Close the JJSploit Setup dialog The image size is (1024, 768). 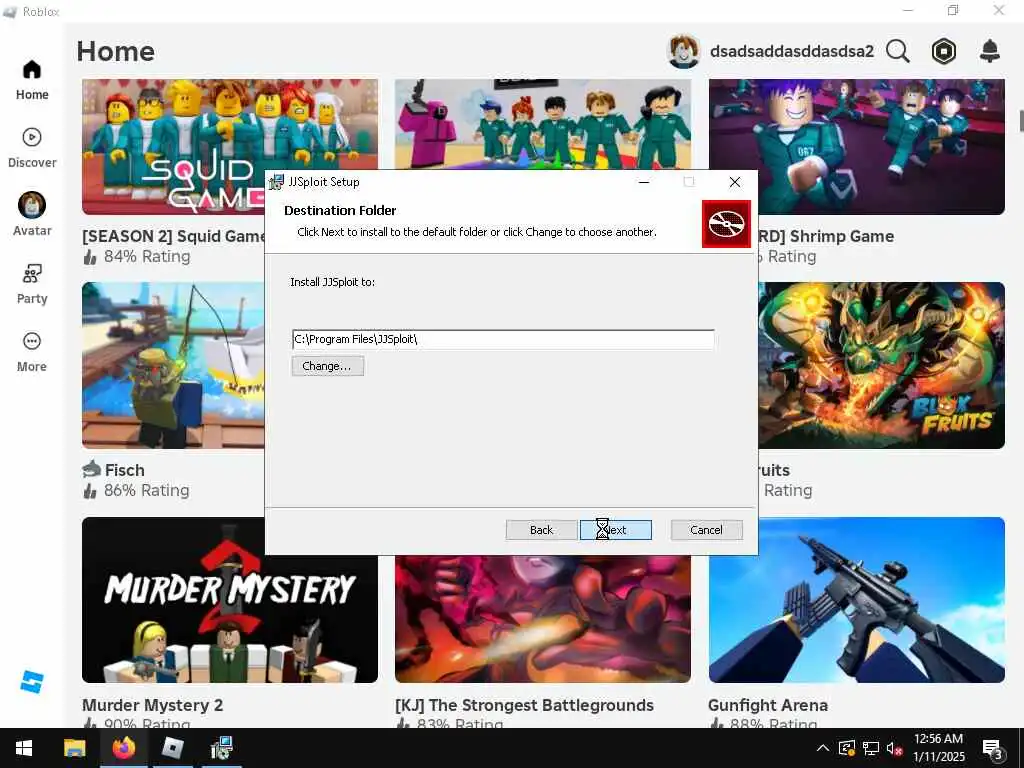click(735, 182)
